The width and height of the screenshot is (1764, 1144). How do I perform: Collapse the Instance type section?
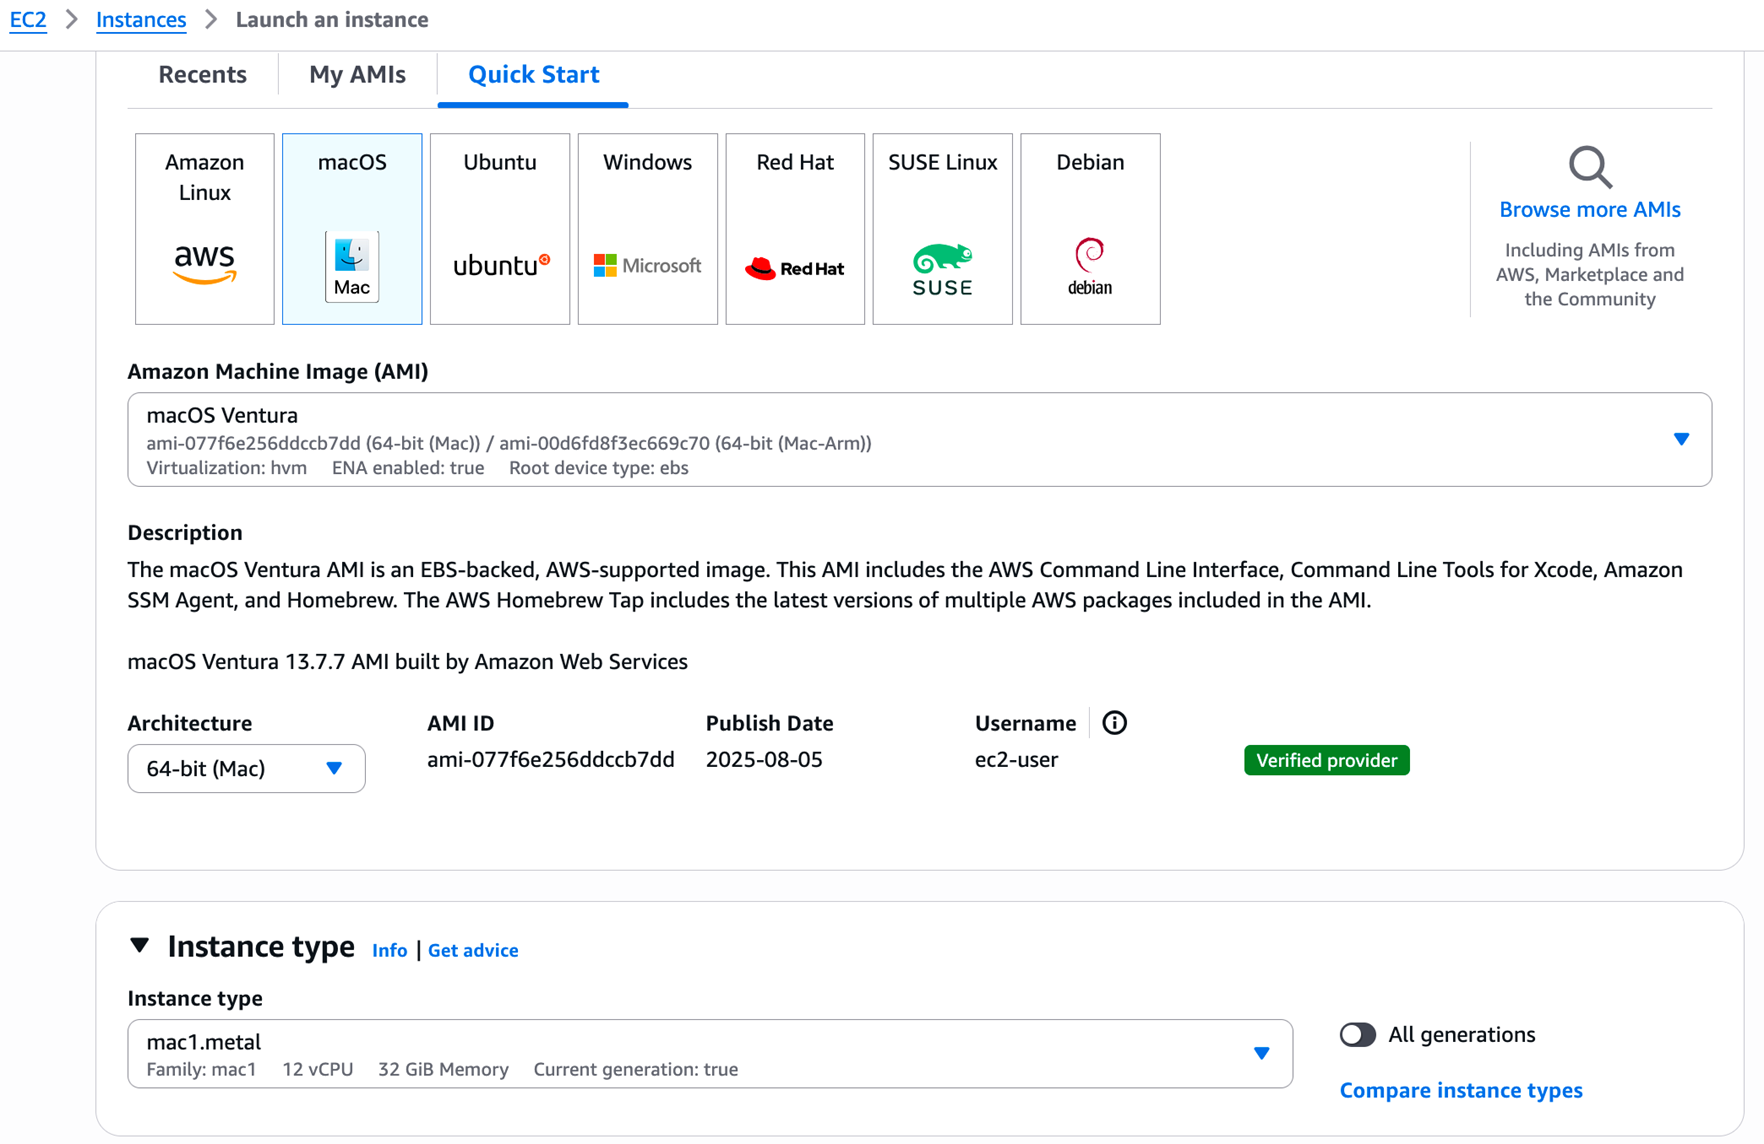tap(140, 945)
